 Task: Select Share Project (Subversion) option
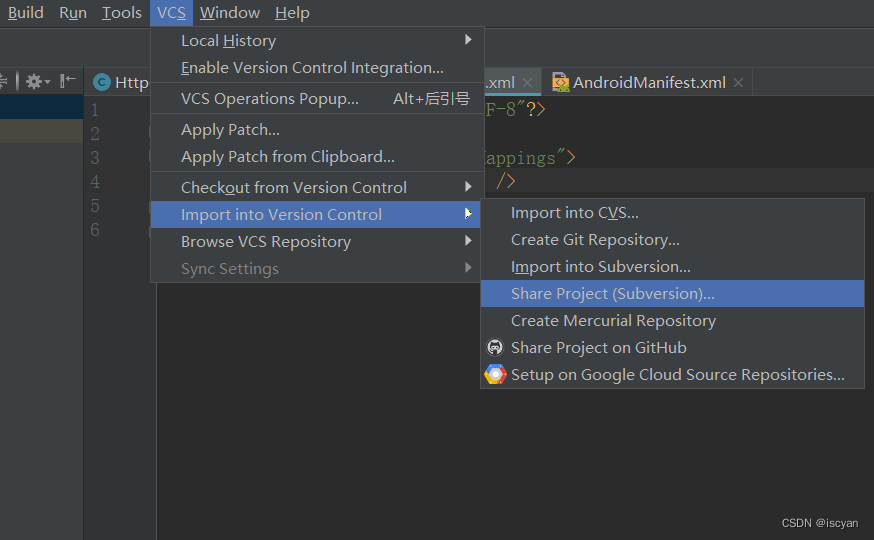tap(612, 294)
